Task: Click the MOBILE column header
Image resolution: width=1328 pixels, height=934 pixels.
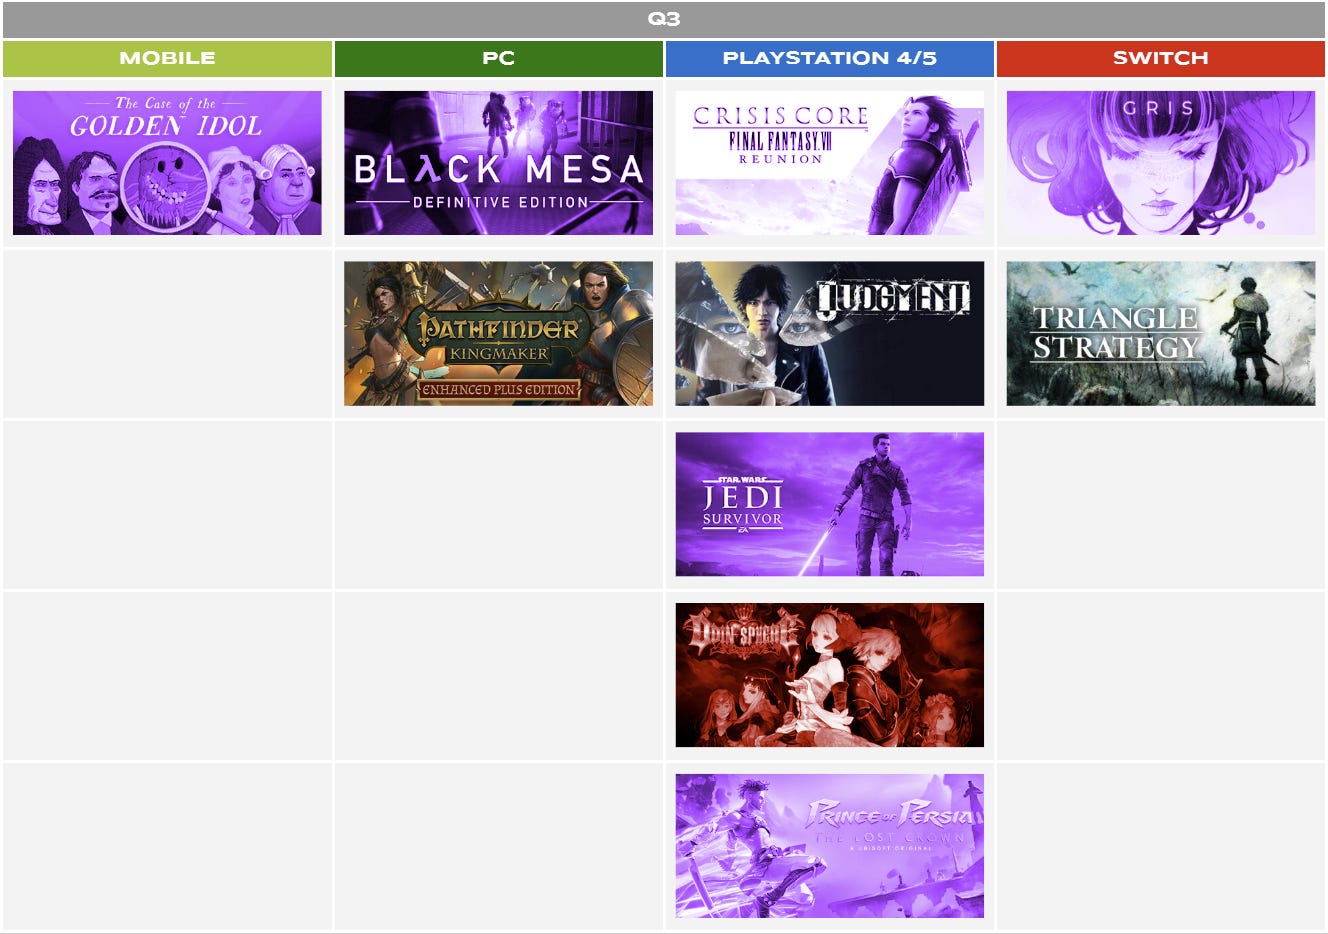Action: [167, 59]
